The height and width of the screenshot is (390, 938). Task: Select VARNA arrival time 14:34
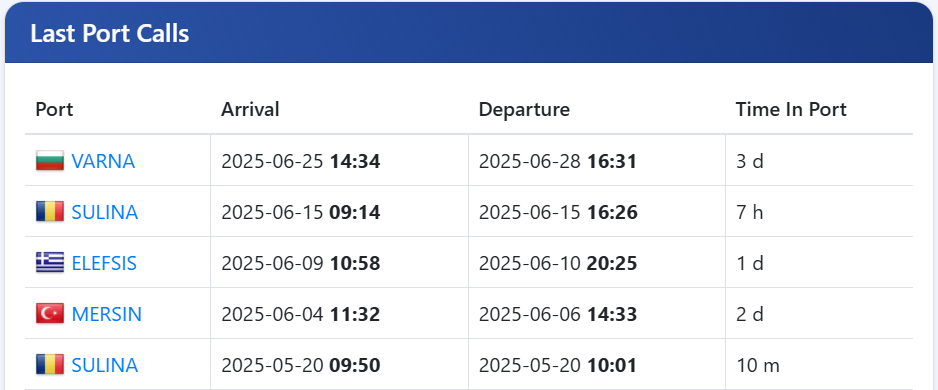coord(355,162)
